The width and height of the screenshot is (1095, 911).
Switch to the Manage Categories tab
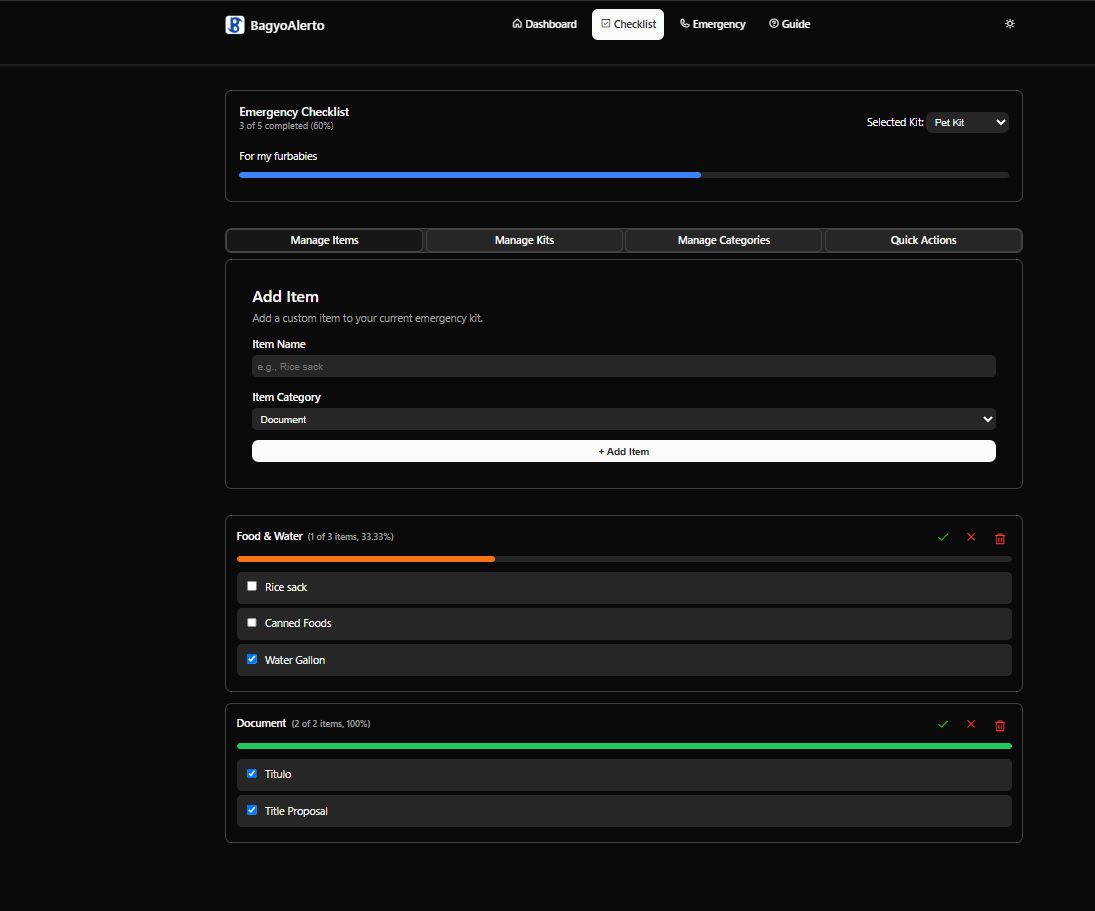click(723, 240)
